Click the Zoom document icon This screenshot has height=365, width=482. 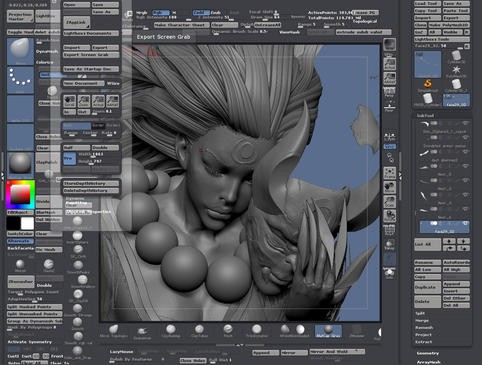[x=84, y=101]
